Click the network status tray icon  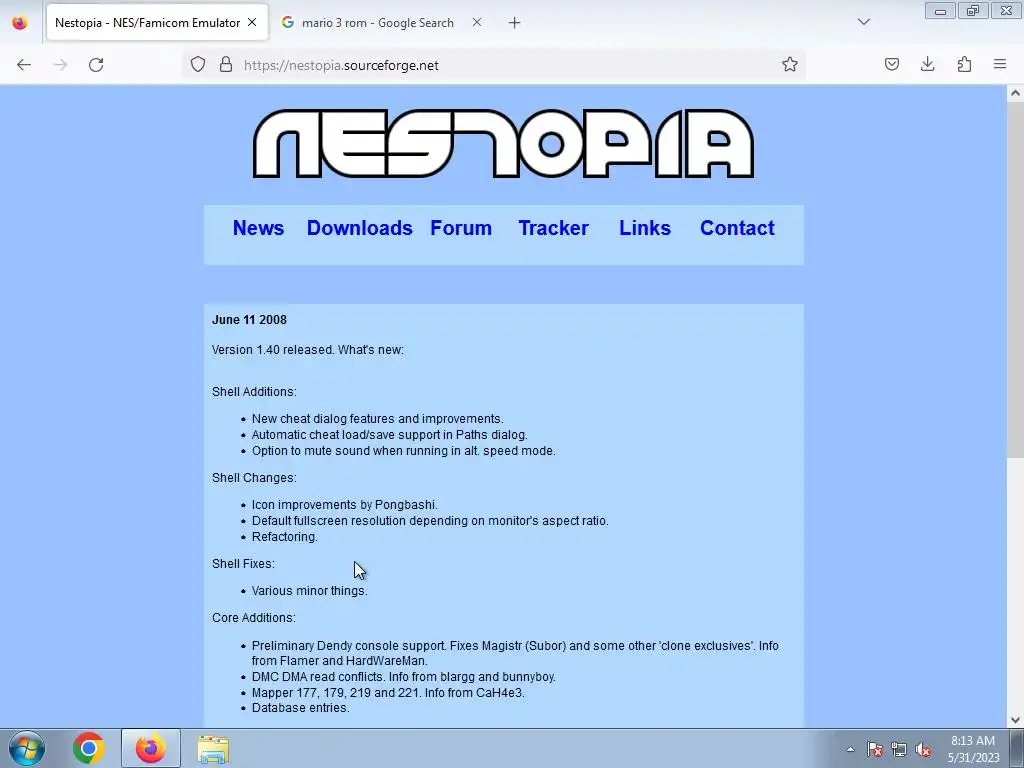(899, 749)
